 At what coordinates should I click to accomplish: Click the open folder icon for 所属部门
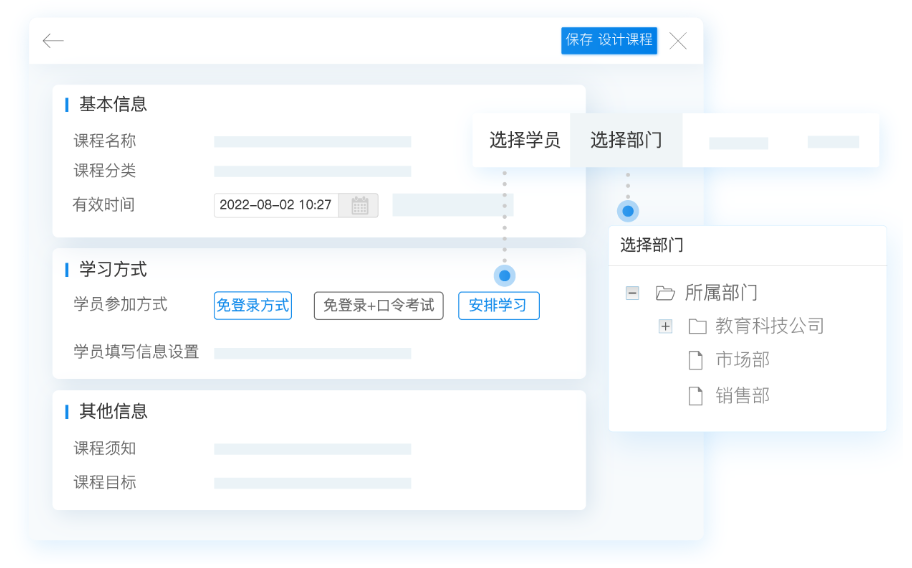(665, 293)
